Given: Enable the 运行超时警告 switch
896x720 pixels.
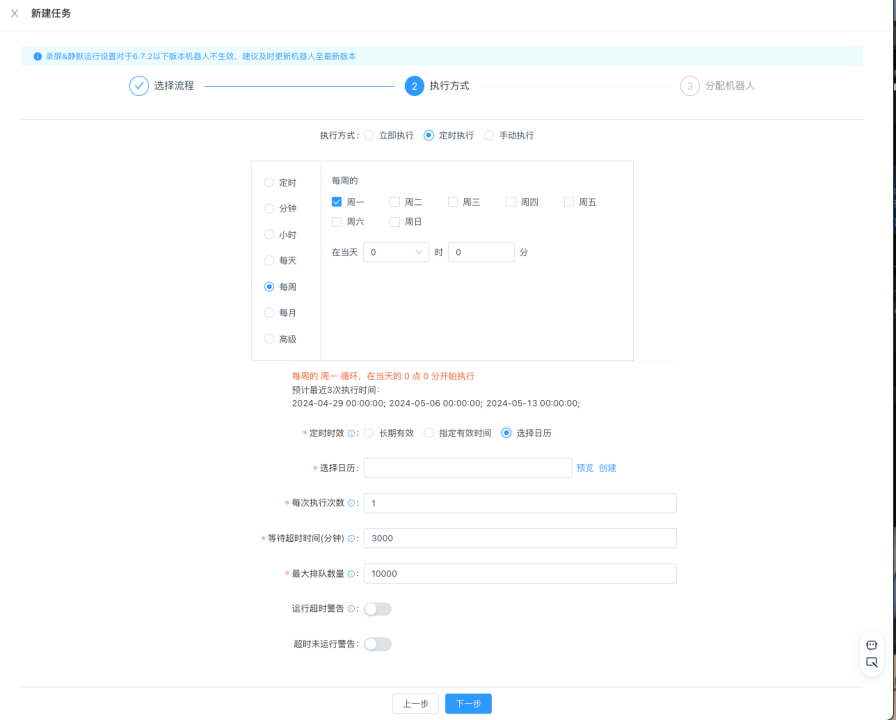Looking at the screenshot, I should [x=378, y=609].
